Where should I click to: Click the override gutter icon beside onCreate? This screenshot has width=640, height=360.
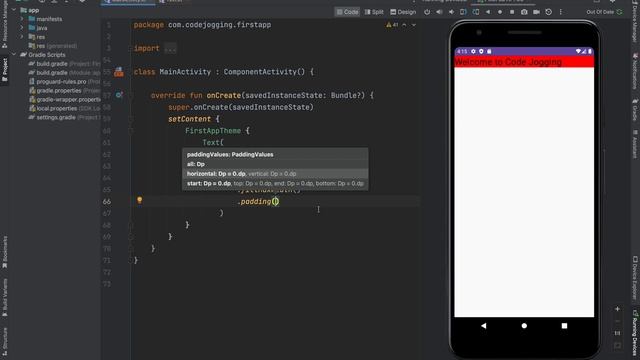(119, 95)
